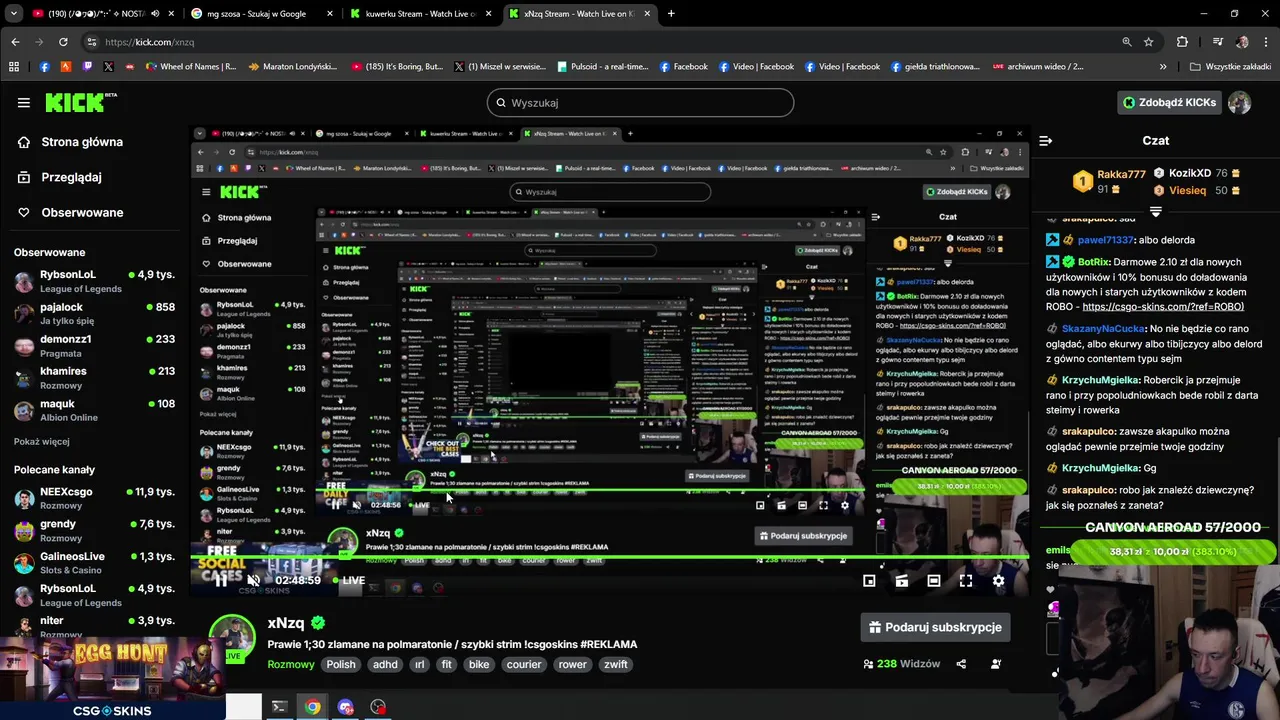Open the Chrome media controls icon

click(1217, 42)
